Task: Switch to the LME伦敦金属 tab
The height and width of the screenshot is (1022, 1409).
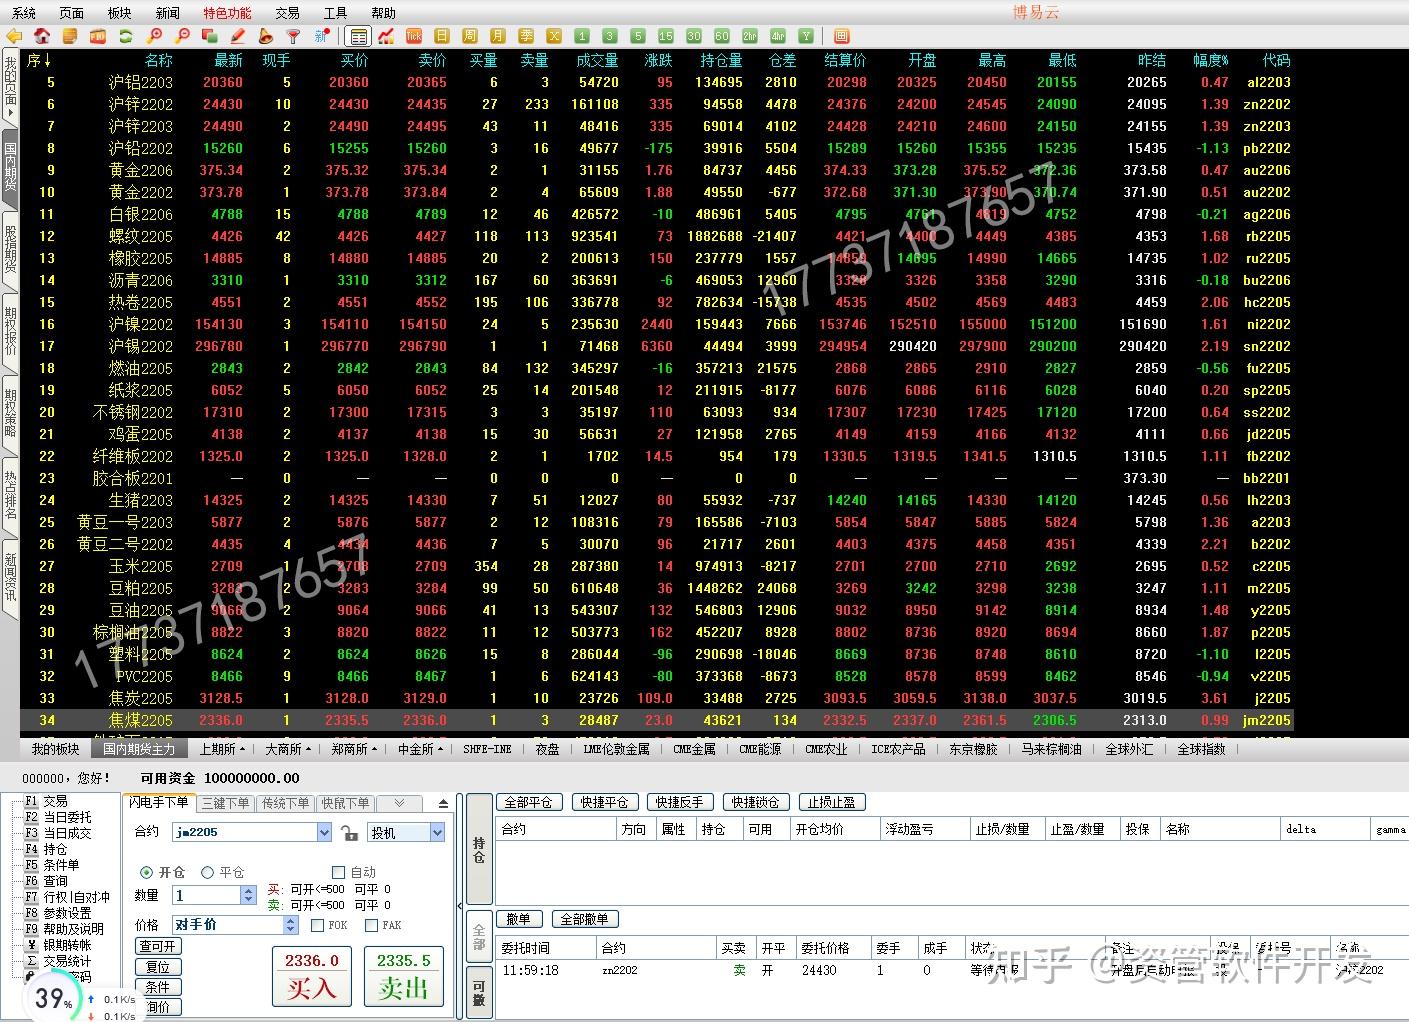Action: tap(615, 749)
